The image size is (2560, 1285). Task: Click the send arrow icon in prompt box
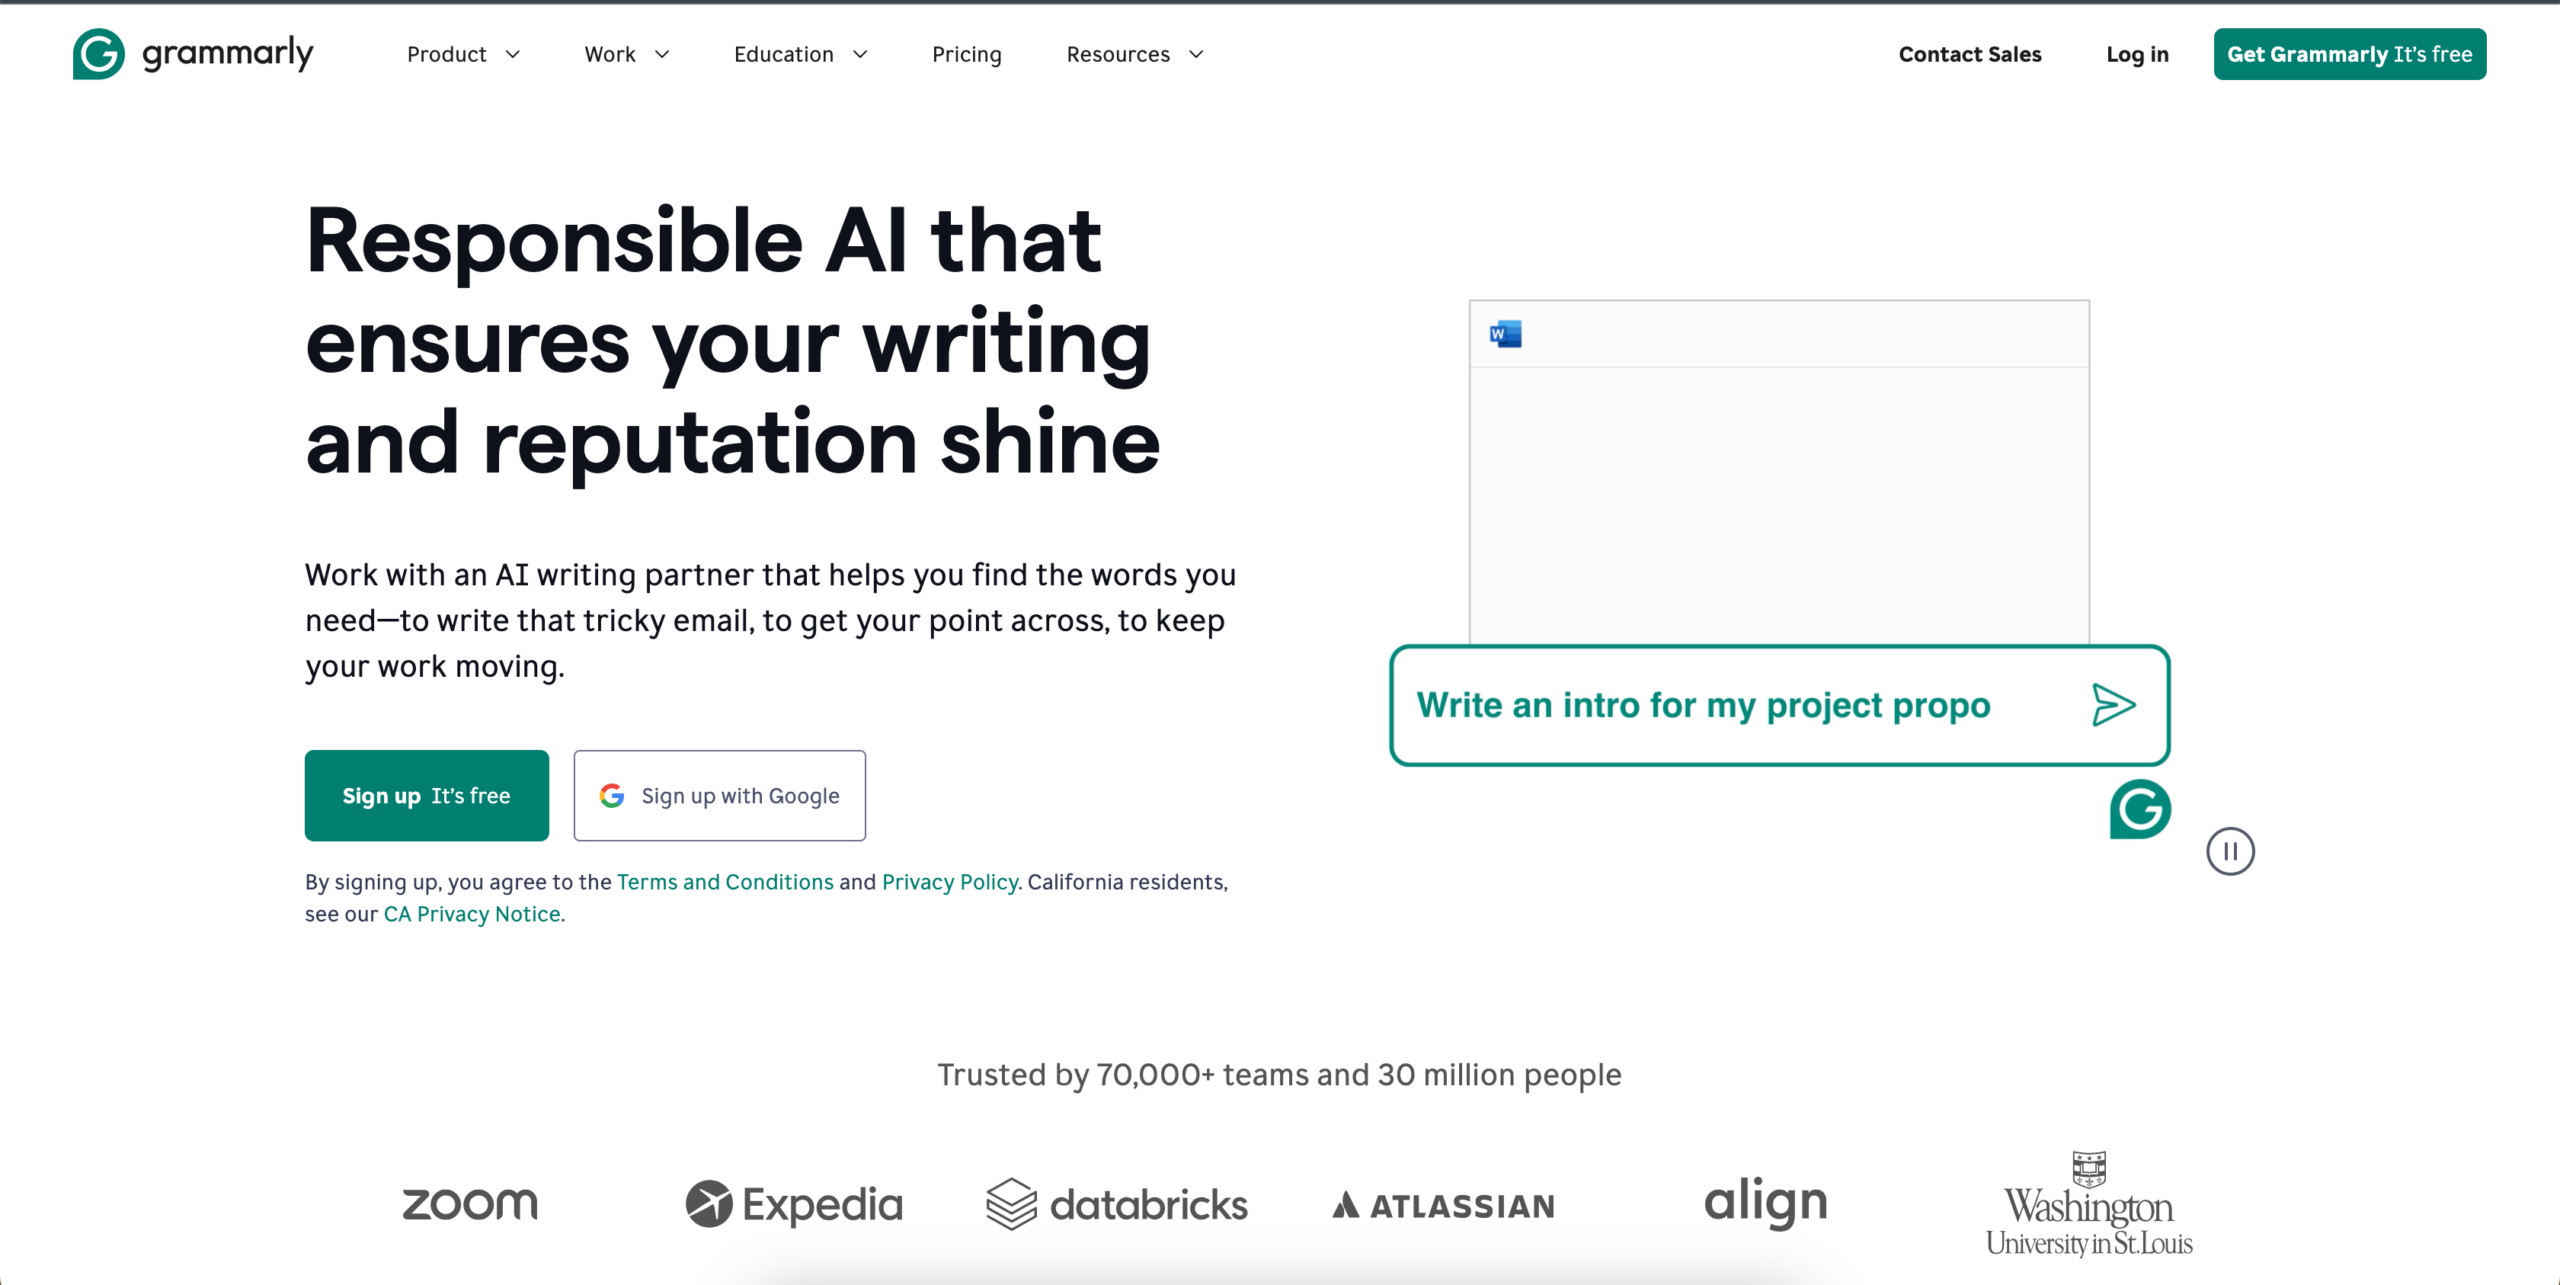click(x=2113, y=705)
